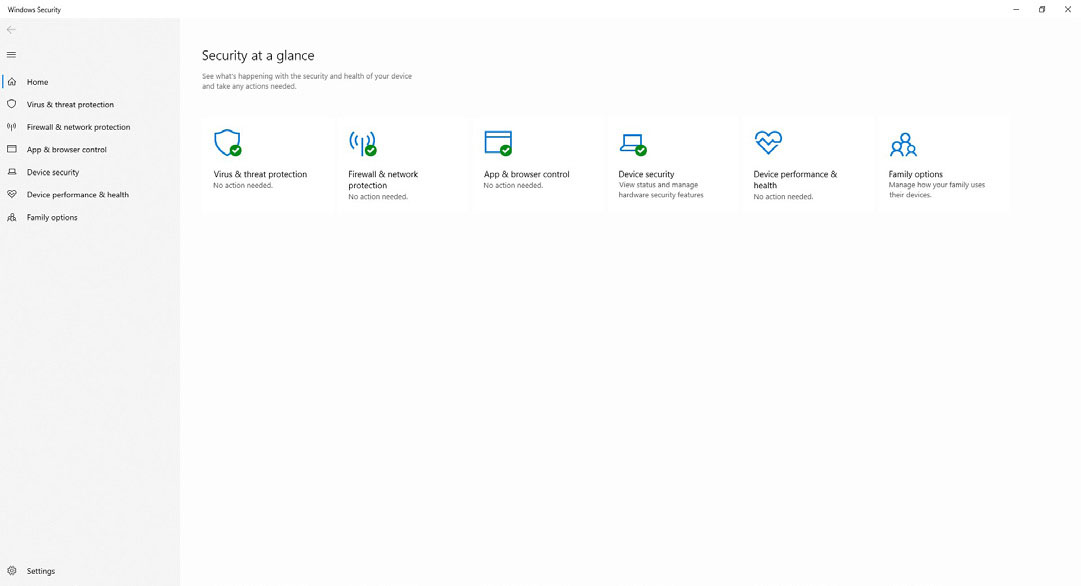
Task: Go back using the back arrow
Action: coord(11,30)
